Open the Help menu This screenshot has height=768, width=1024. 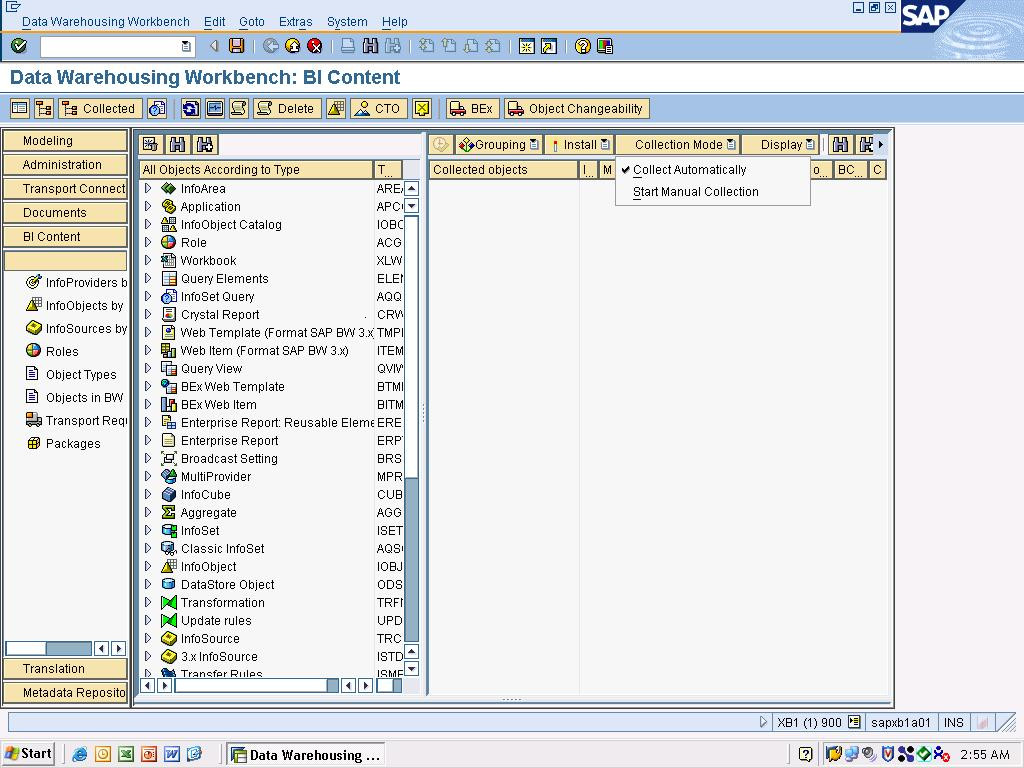394,22
